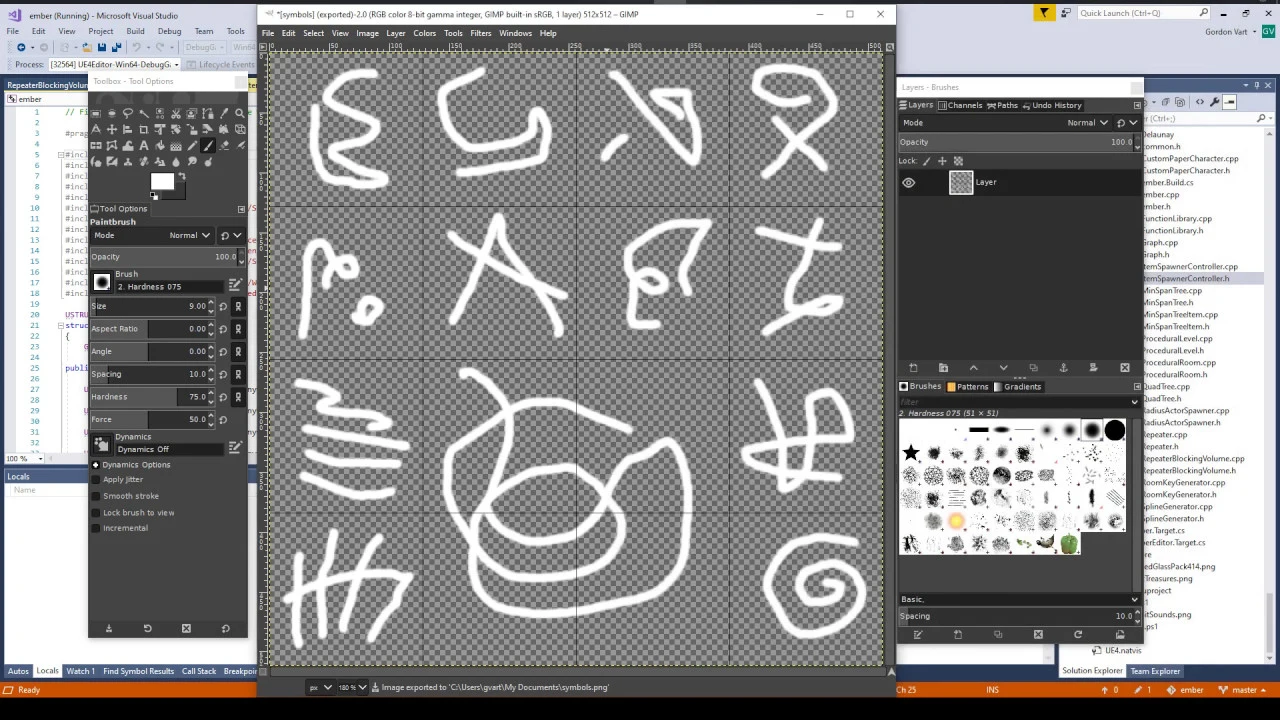
Task: Select the Free Select lasso tool
Action: pyautogui.click(x=128, y=113)
